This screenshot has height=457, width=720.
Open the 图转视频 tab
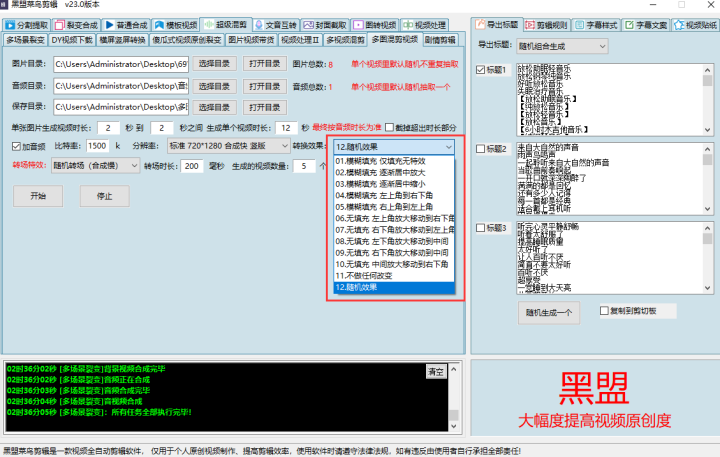tap(375, 25)
